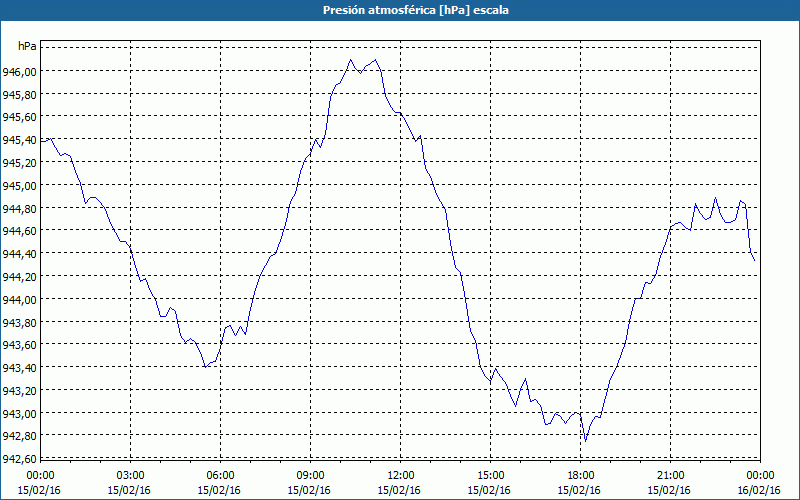800x500 pixels.
Task: Choose the 21:00 time label
Action: 670,476
